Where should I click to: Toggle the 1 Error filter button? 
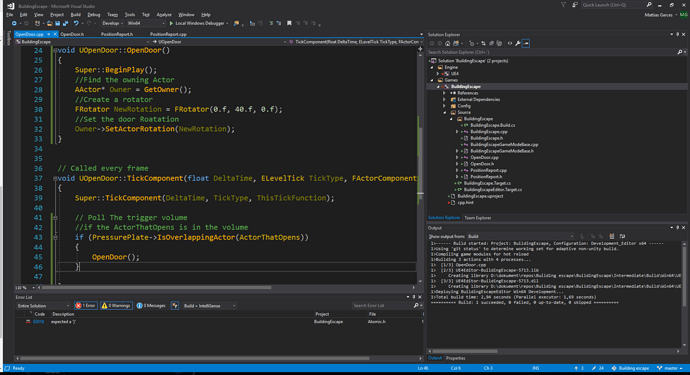click(x=86, y=305)
